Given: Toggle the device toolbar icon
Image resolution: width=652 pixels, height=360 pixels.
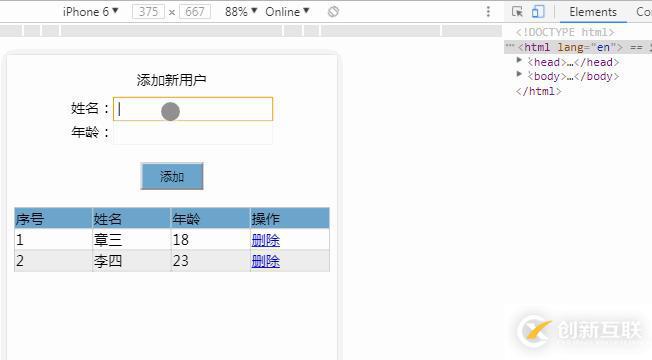Looking at the screenshot, I should tap(538, 12).
